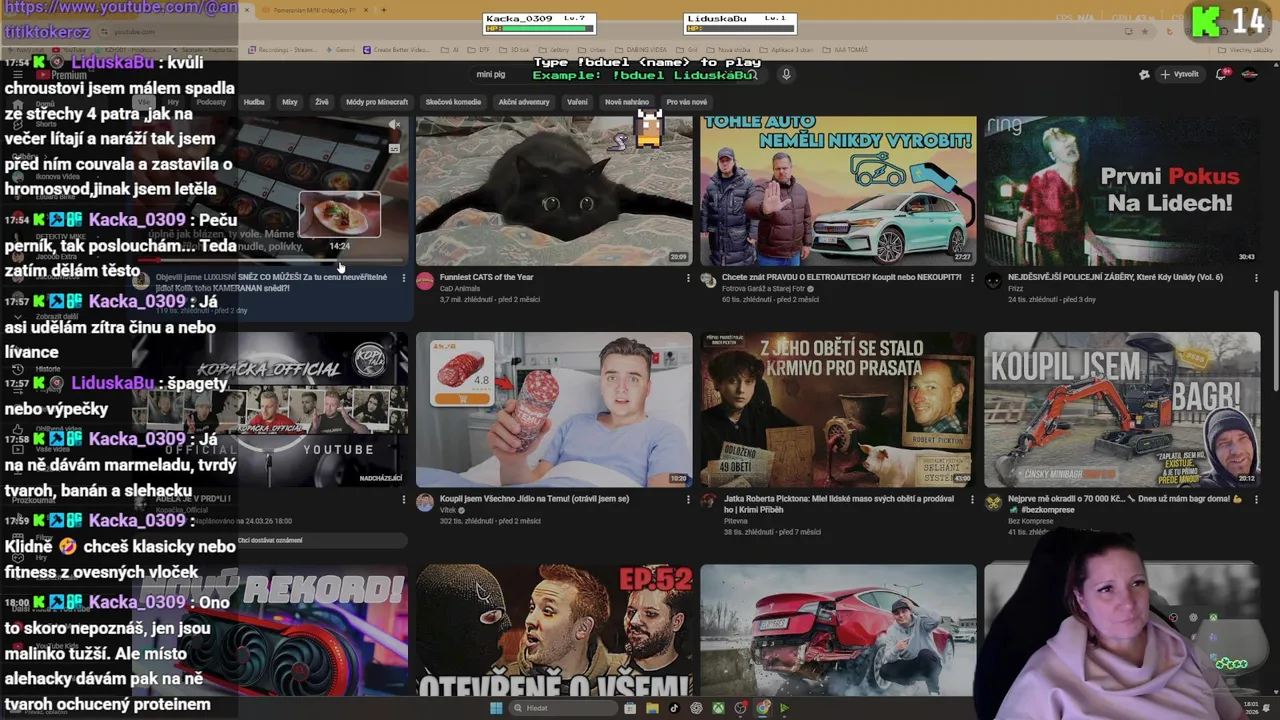1280x720 pixels.
Task: Select the Nově nahráno chip
Action: tap(627, 102)
